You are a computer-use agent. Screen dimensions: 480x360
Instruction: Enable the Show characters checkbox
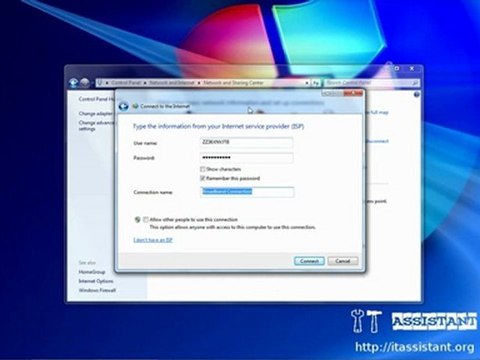202,169
